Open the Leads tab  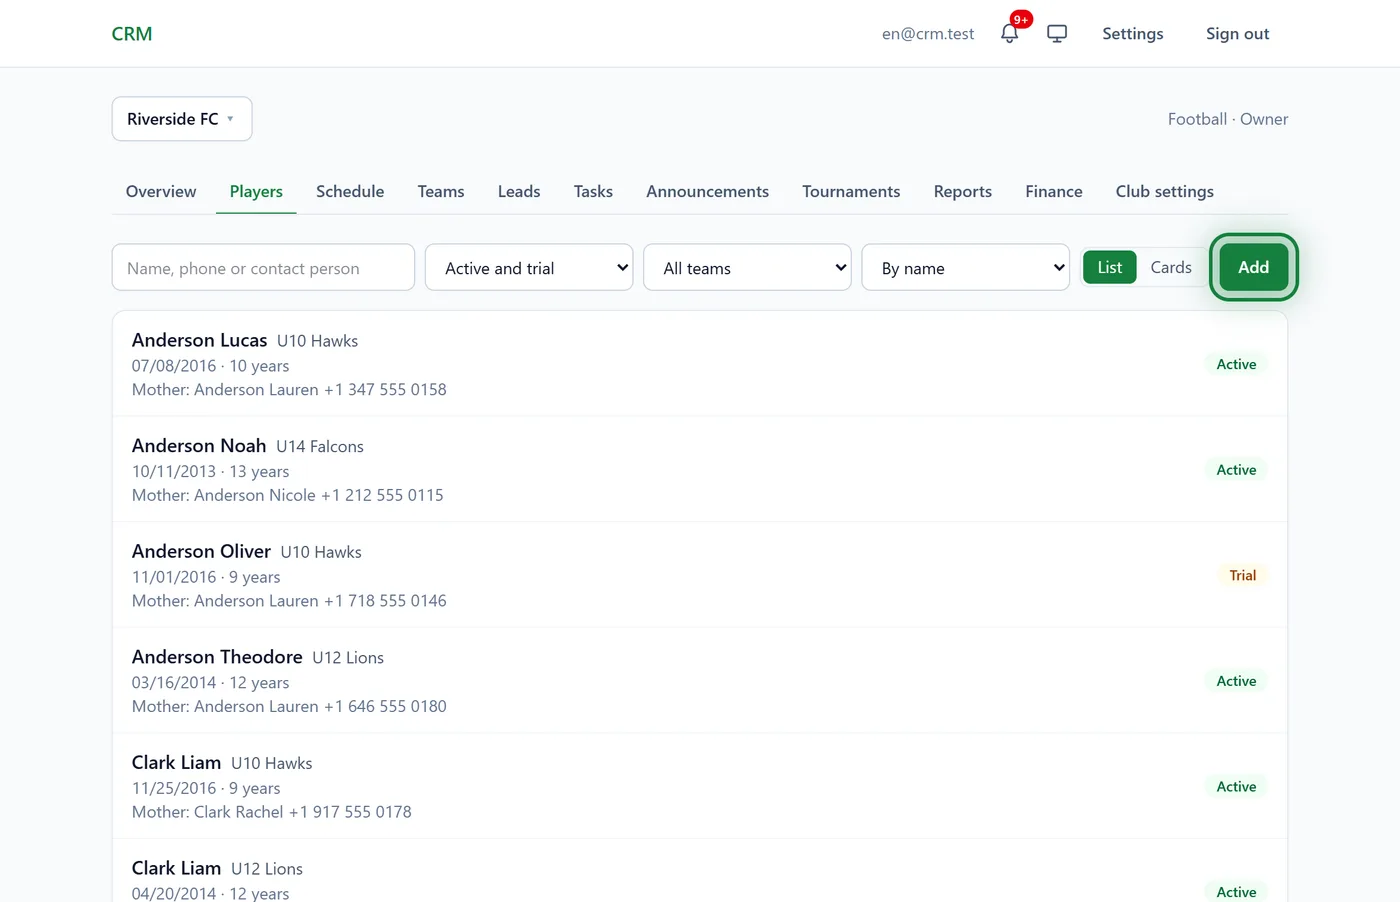[x=519, y=191]
